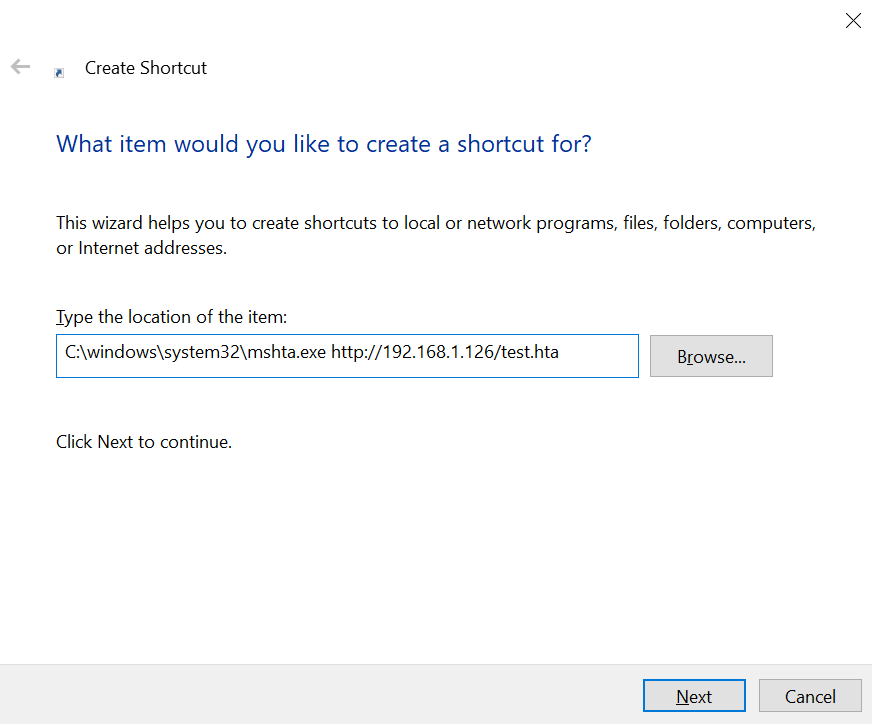The image size is (872, 724).
Task: Click the word "shortcut for?" in the heading
Action: (524, 144)
